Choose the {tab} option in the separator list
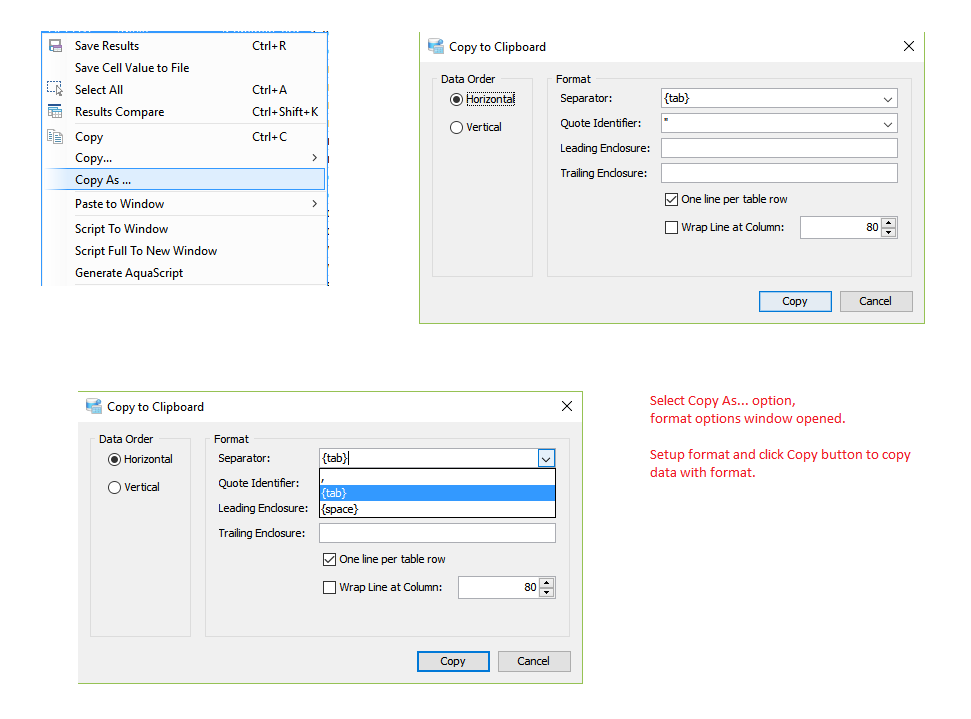The image size is (971, 719). click(x=437, y=493)
